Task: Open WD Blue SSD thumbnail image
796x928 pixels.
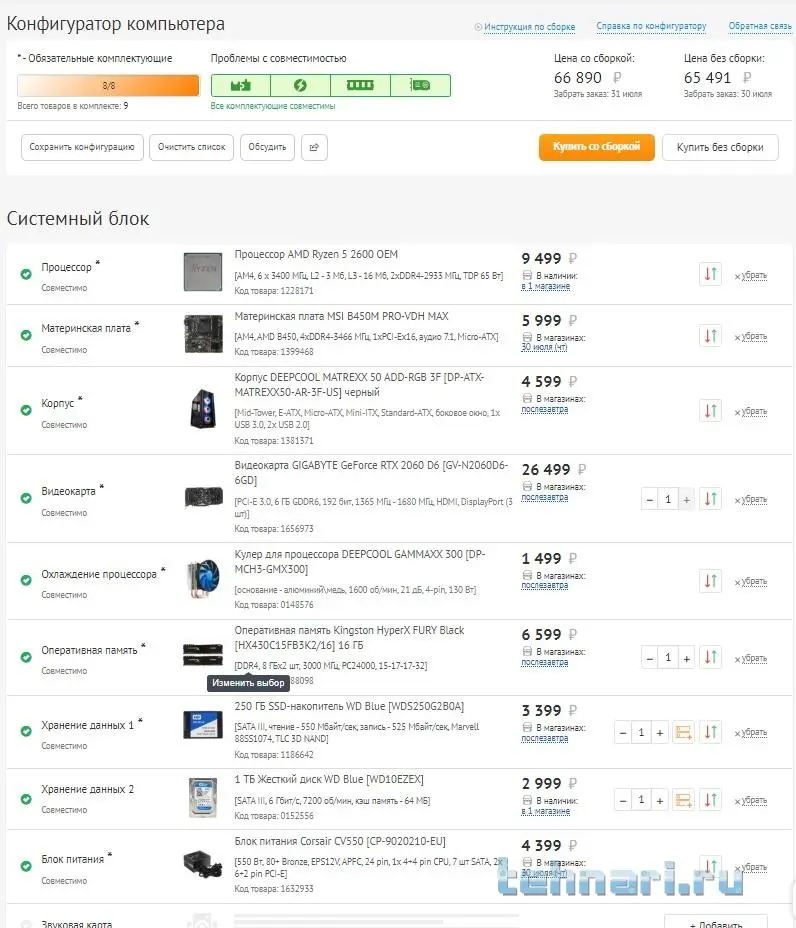Action: (x=203, y=725)
